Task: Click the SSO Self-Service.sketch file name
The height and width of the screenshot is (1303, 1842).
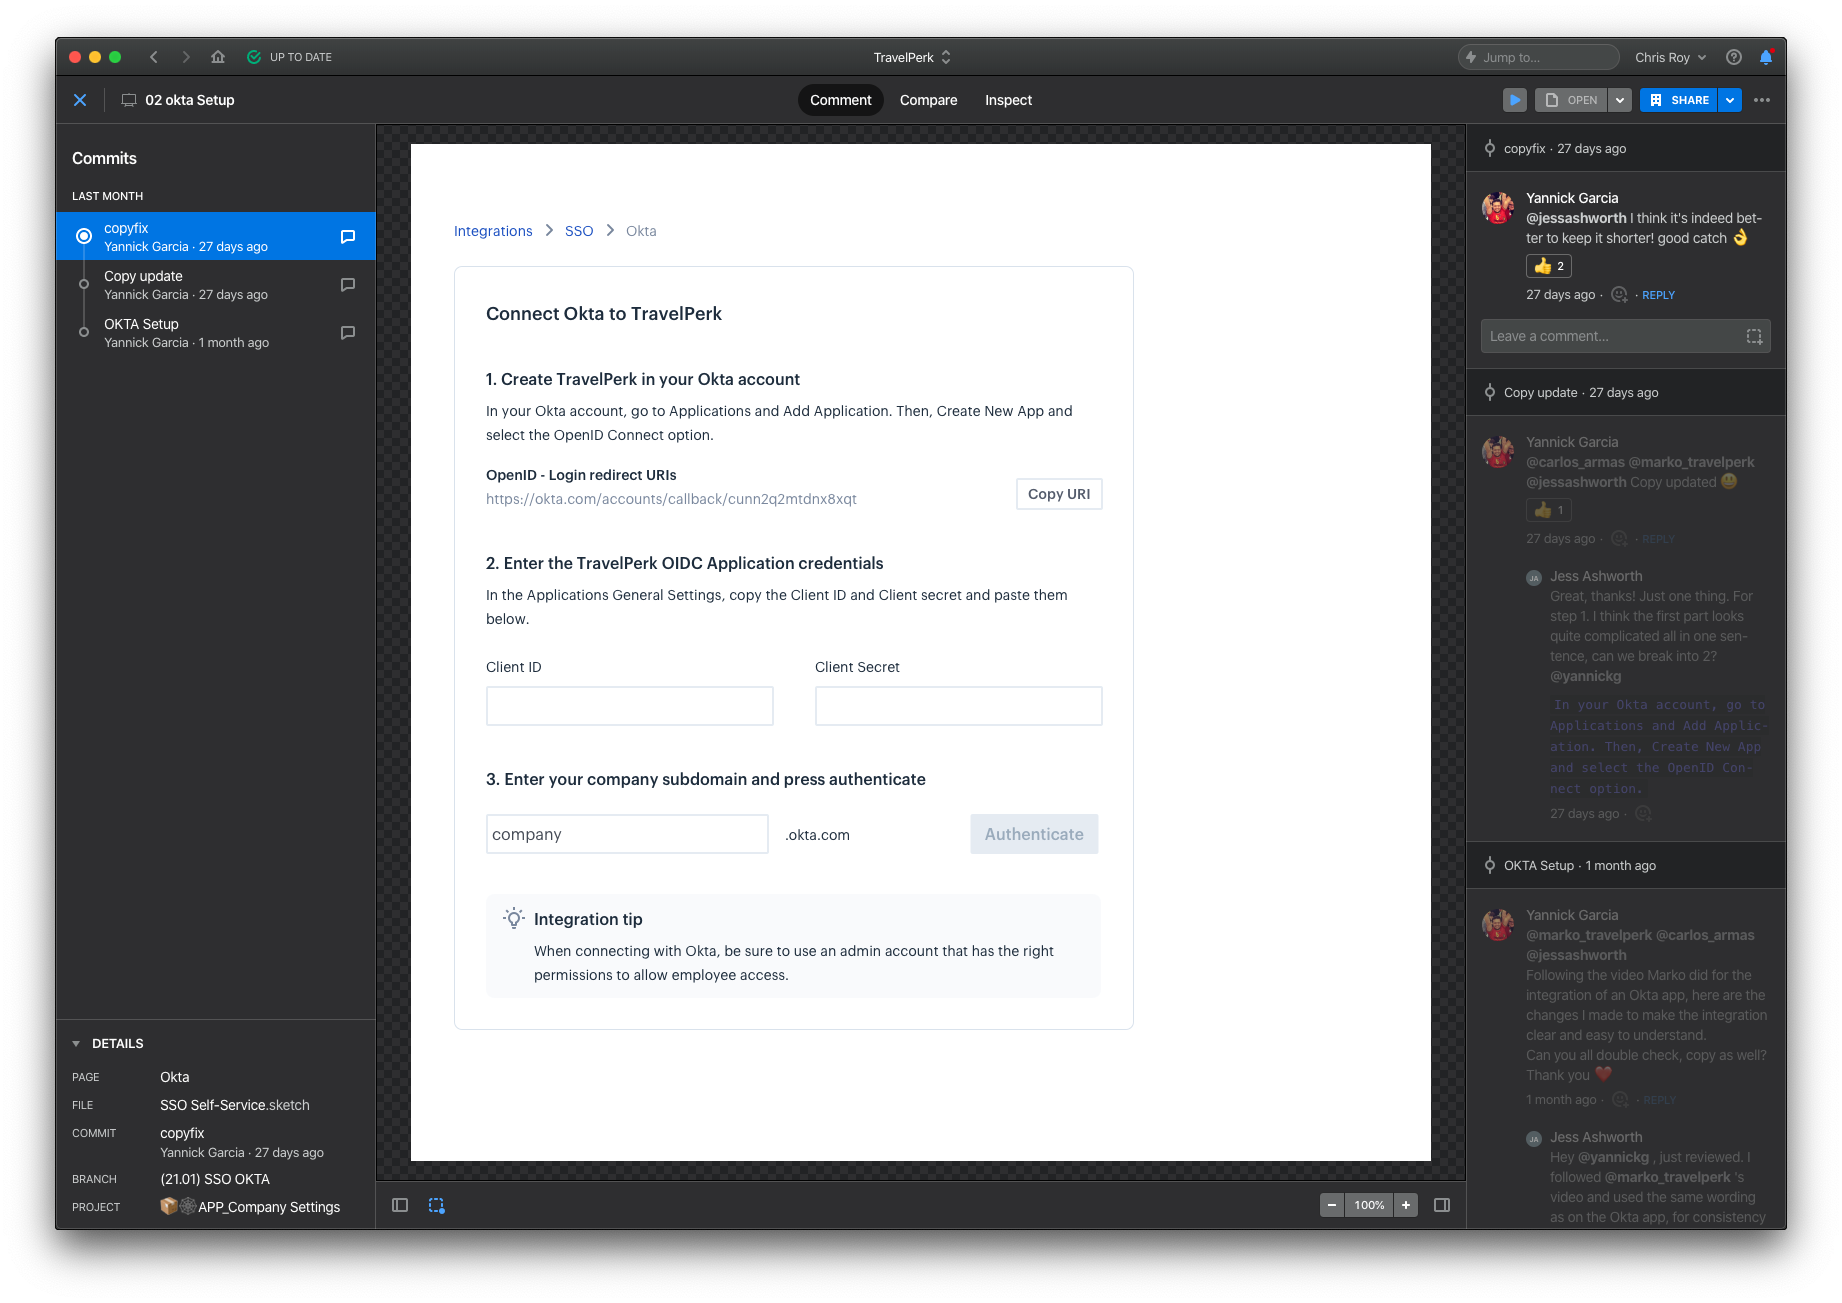Action: 235,1105
